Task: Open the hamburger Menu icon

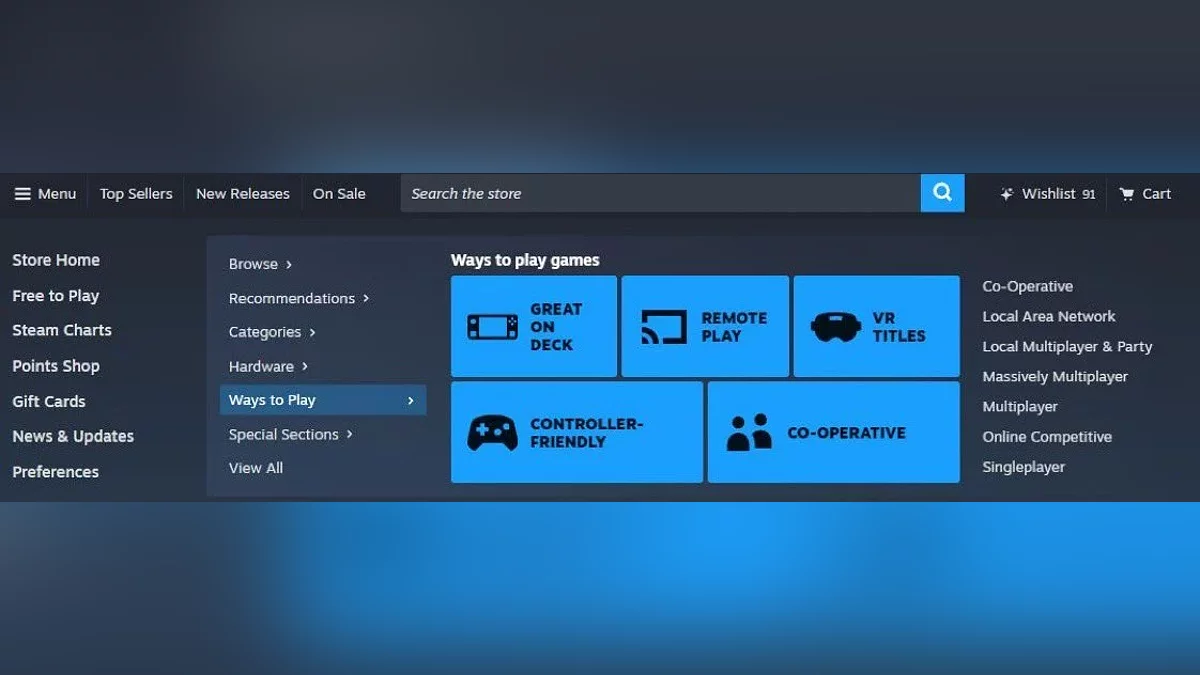Action: [22, 194]
